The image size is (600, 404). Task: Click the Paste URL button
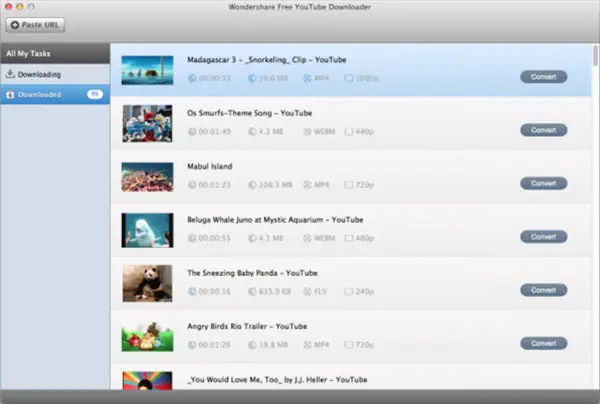[x=35, y=25]
